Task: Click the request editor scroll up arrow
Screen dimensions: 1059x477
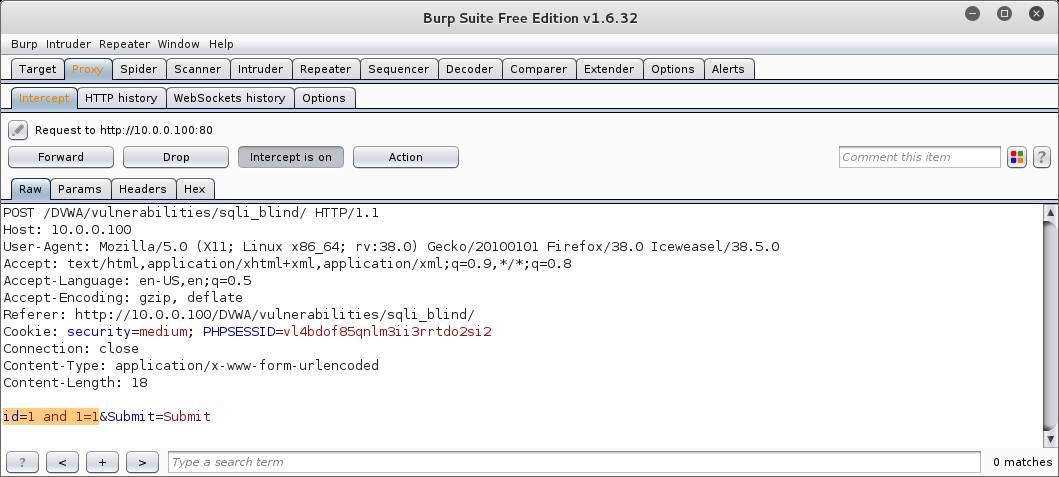Action: 1050,213
